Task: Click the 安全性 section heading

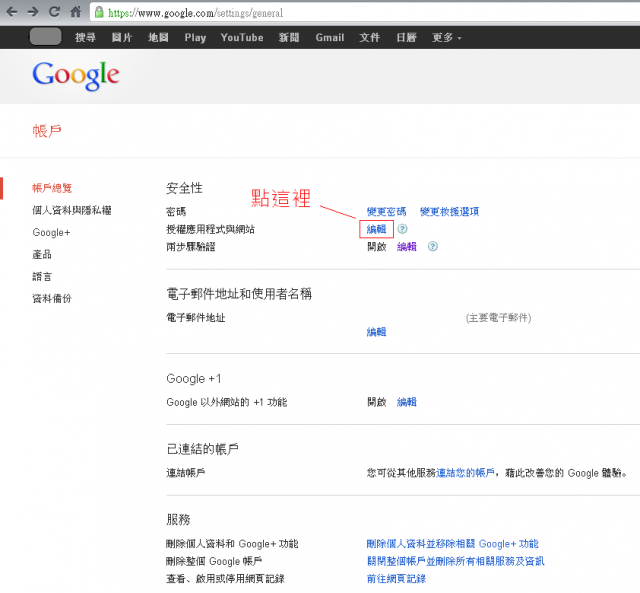Action: (x=184, y=188)
